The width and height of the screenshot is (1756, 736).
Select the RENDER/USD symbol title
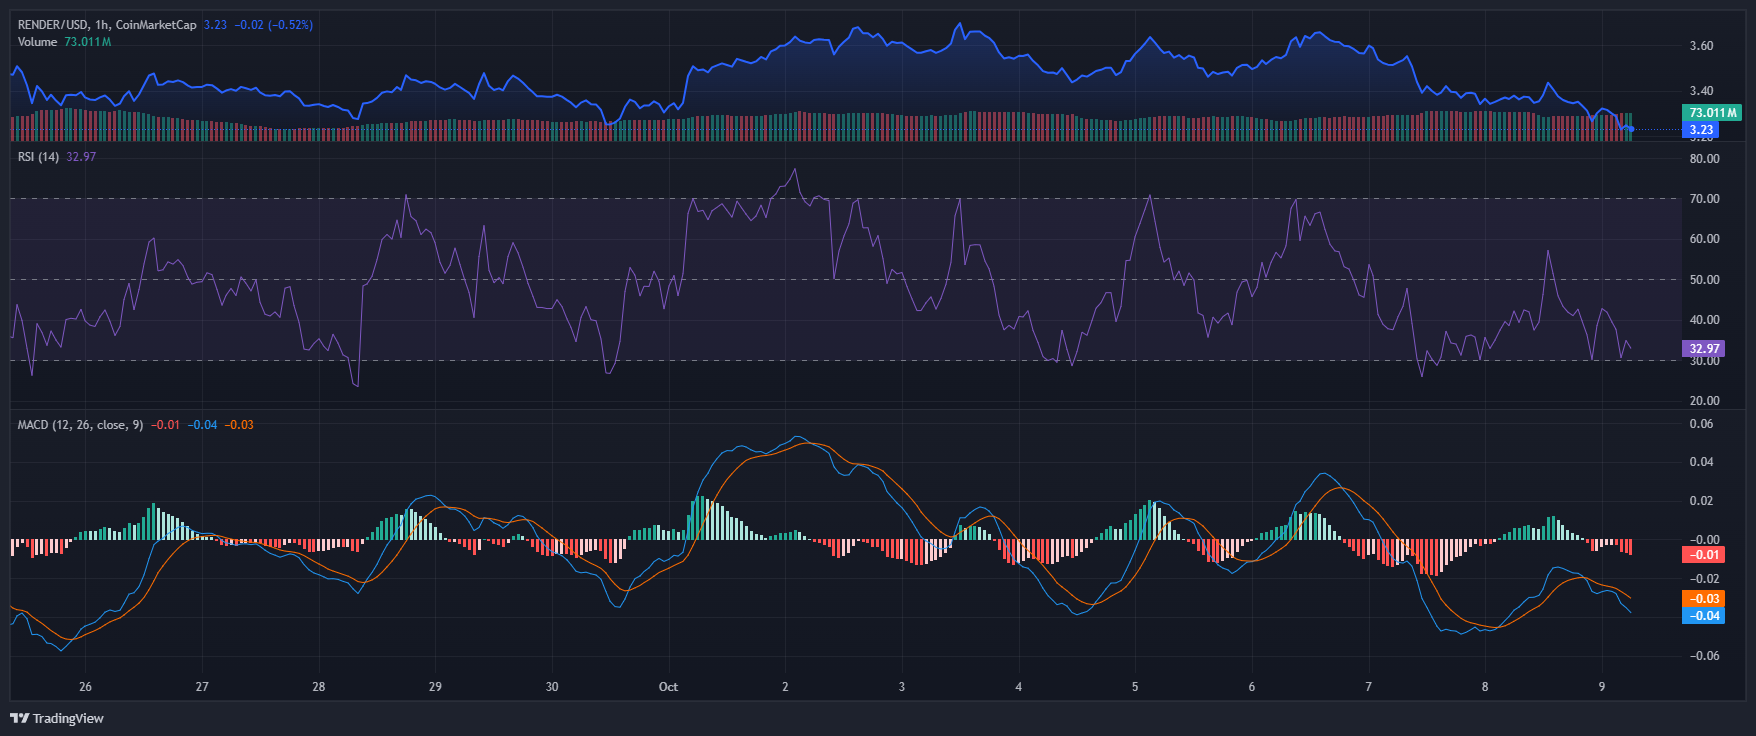coord(53,25)
